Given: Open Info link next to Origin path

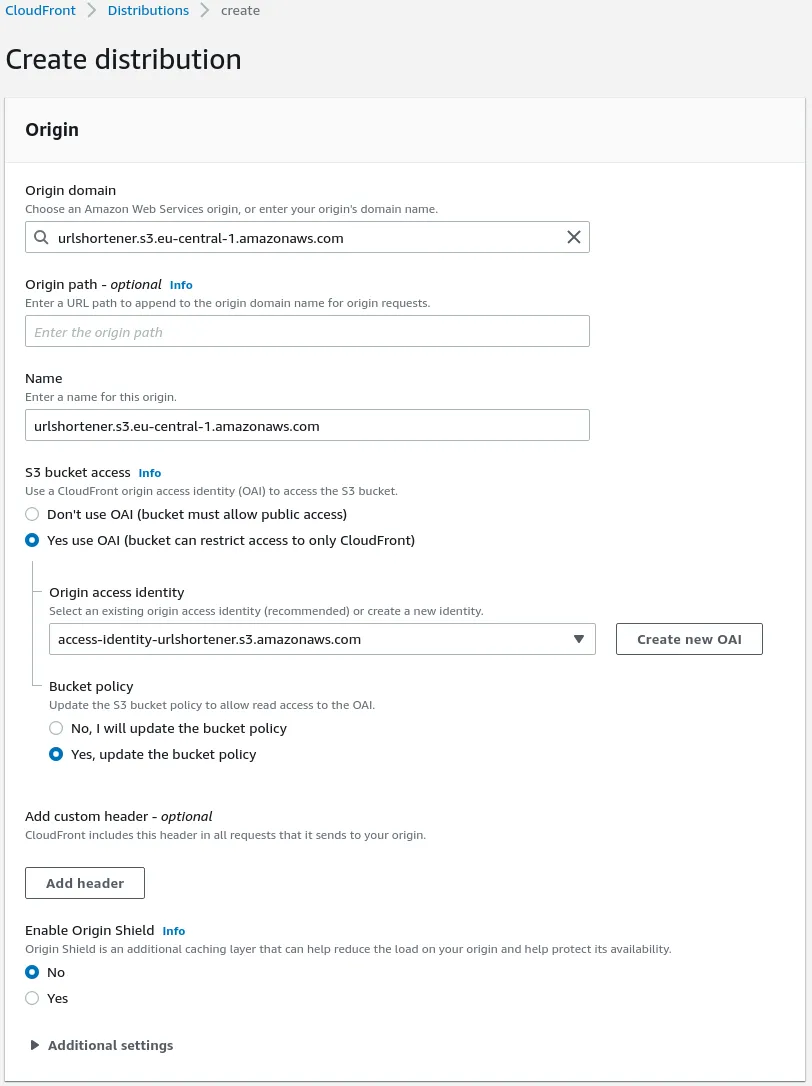Looking at the screenshot, I should (x=181, y=285).
